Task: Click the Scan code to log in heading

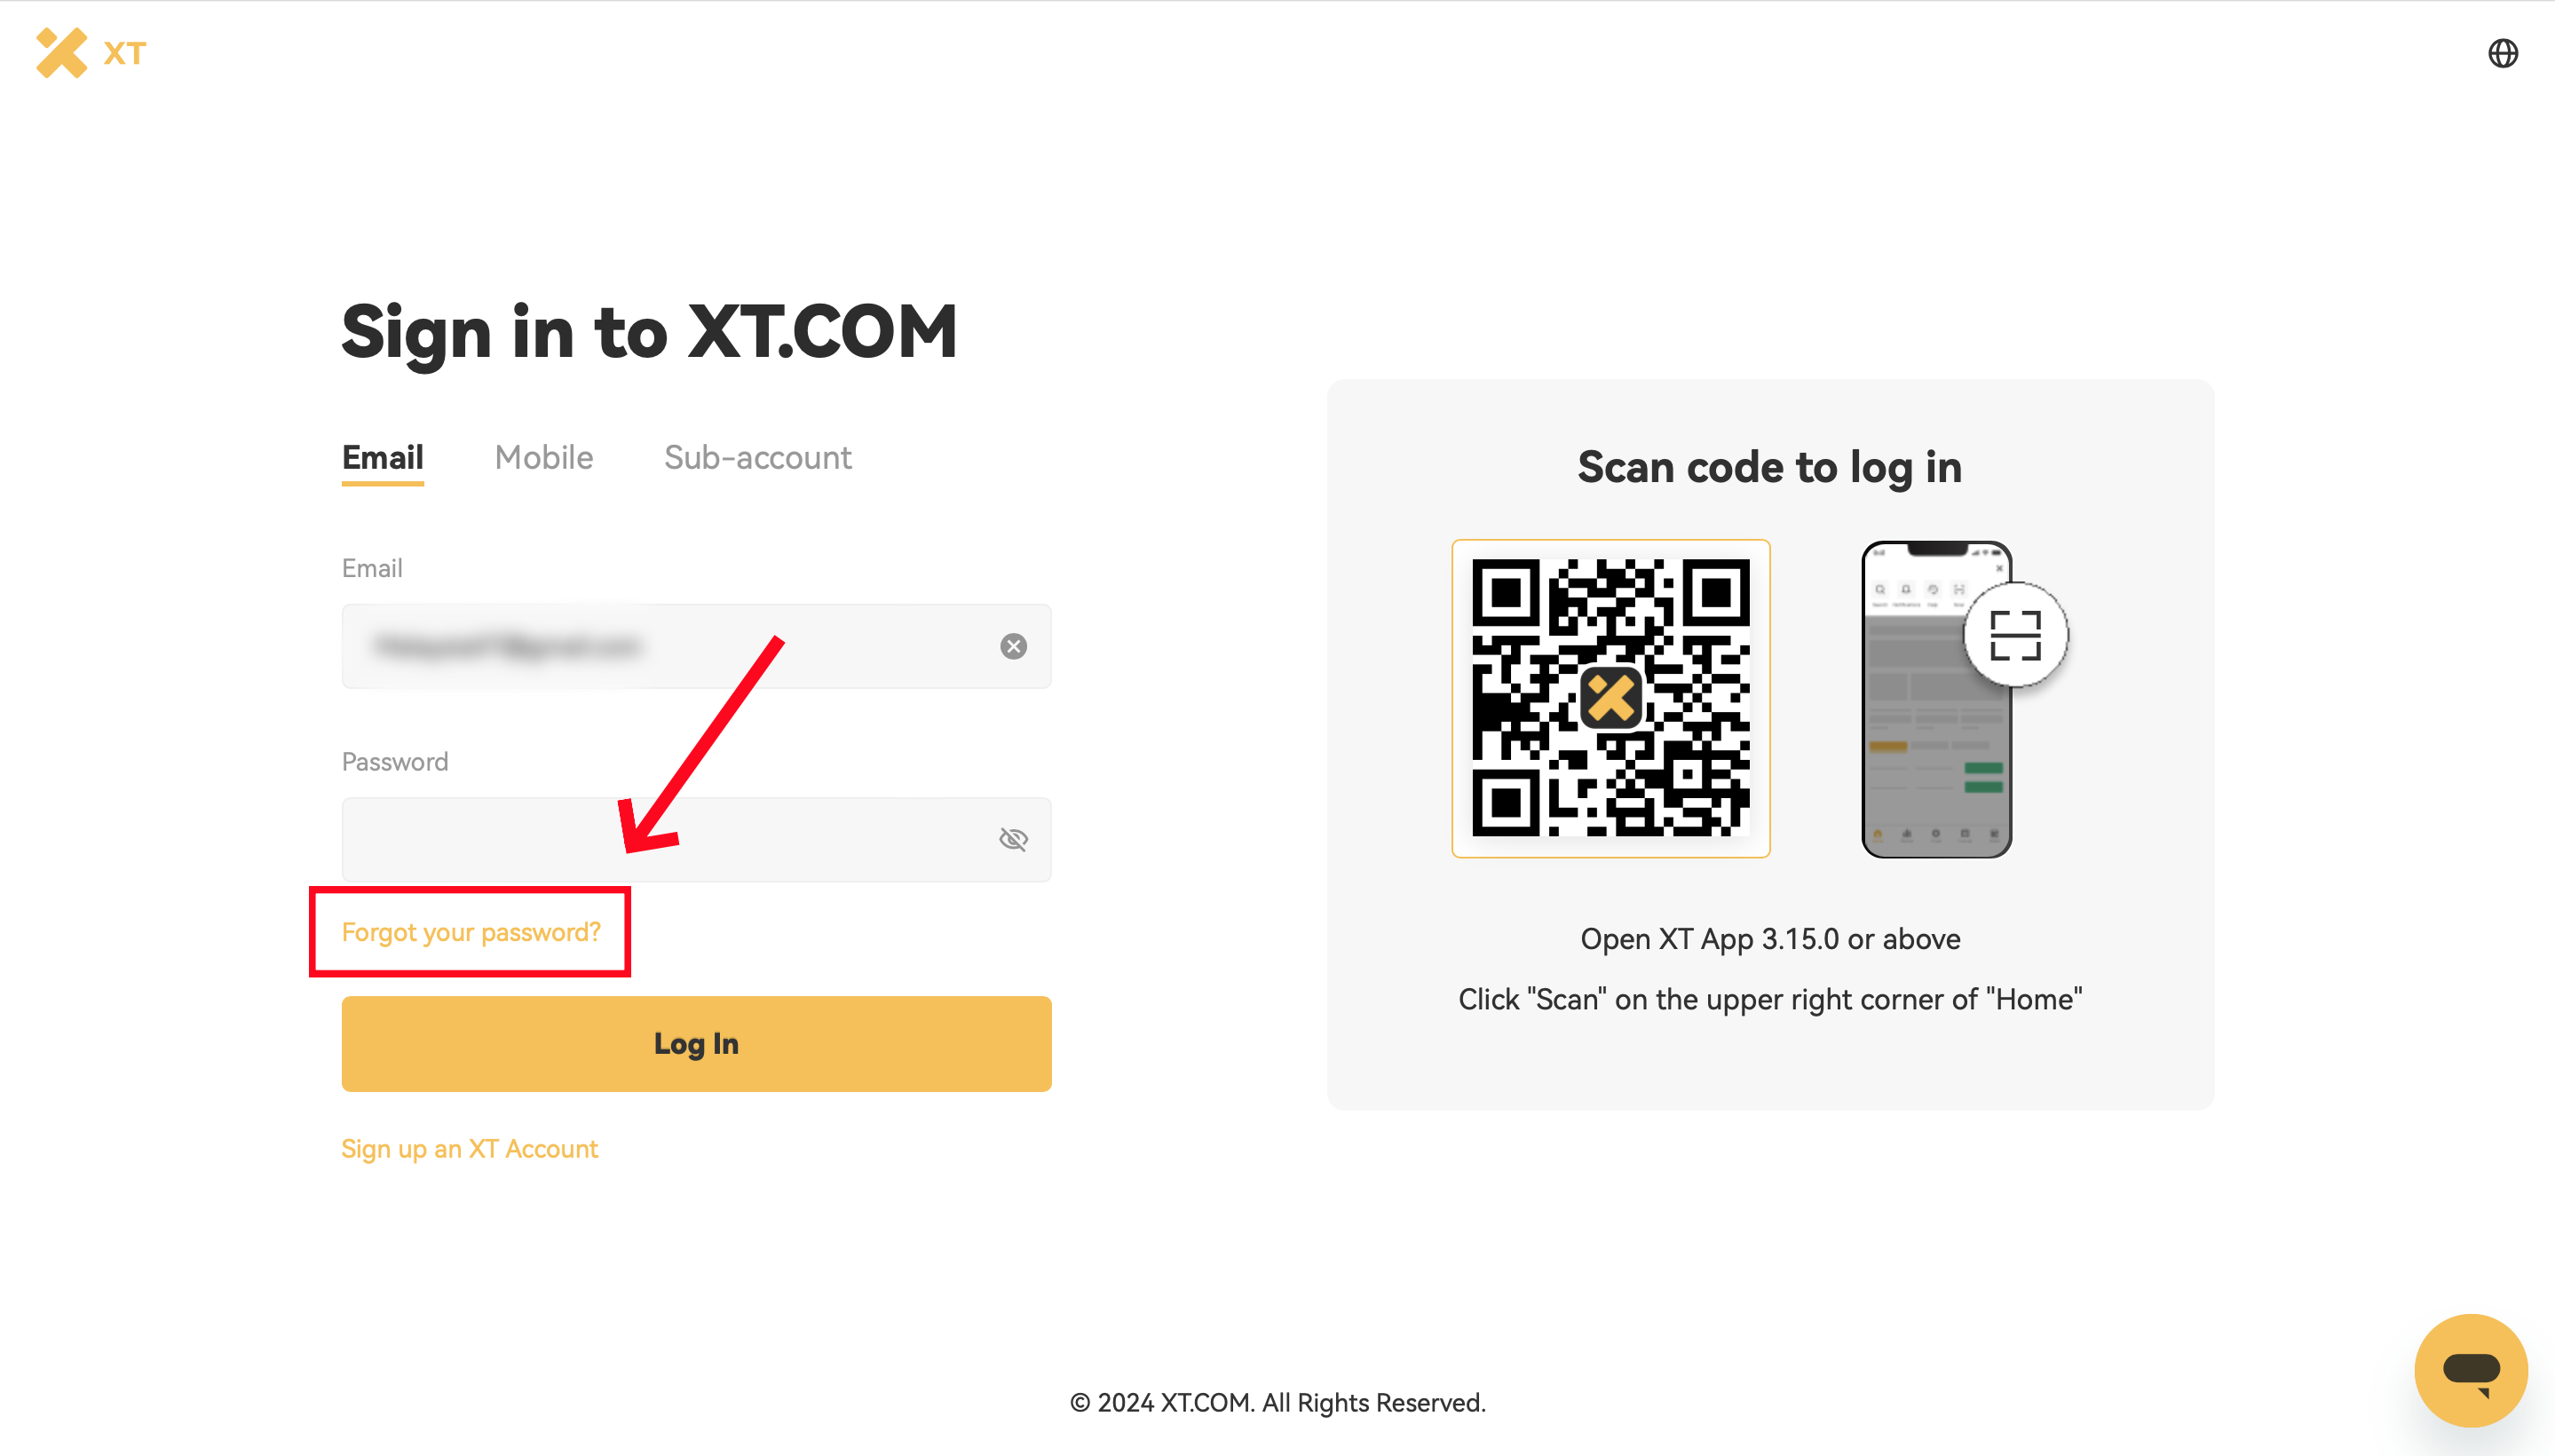Action: click(x=1769, y=467)
